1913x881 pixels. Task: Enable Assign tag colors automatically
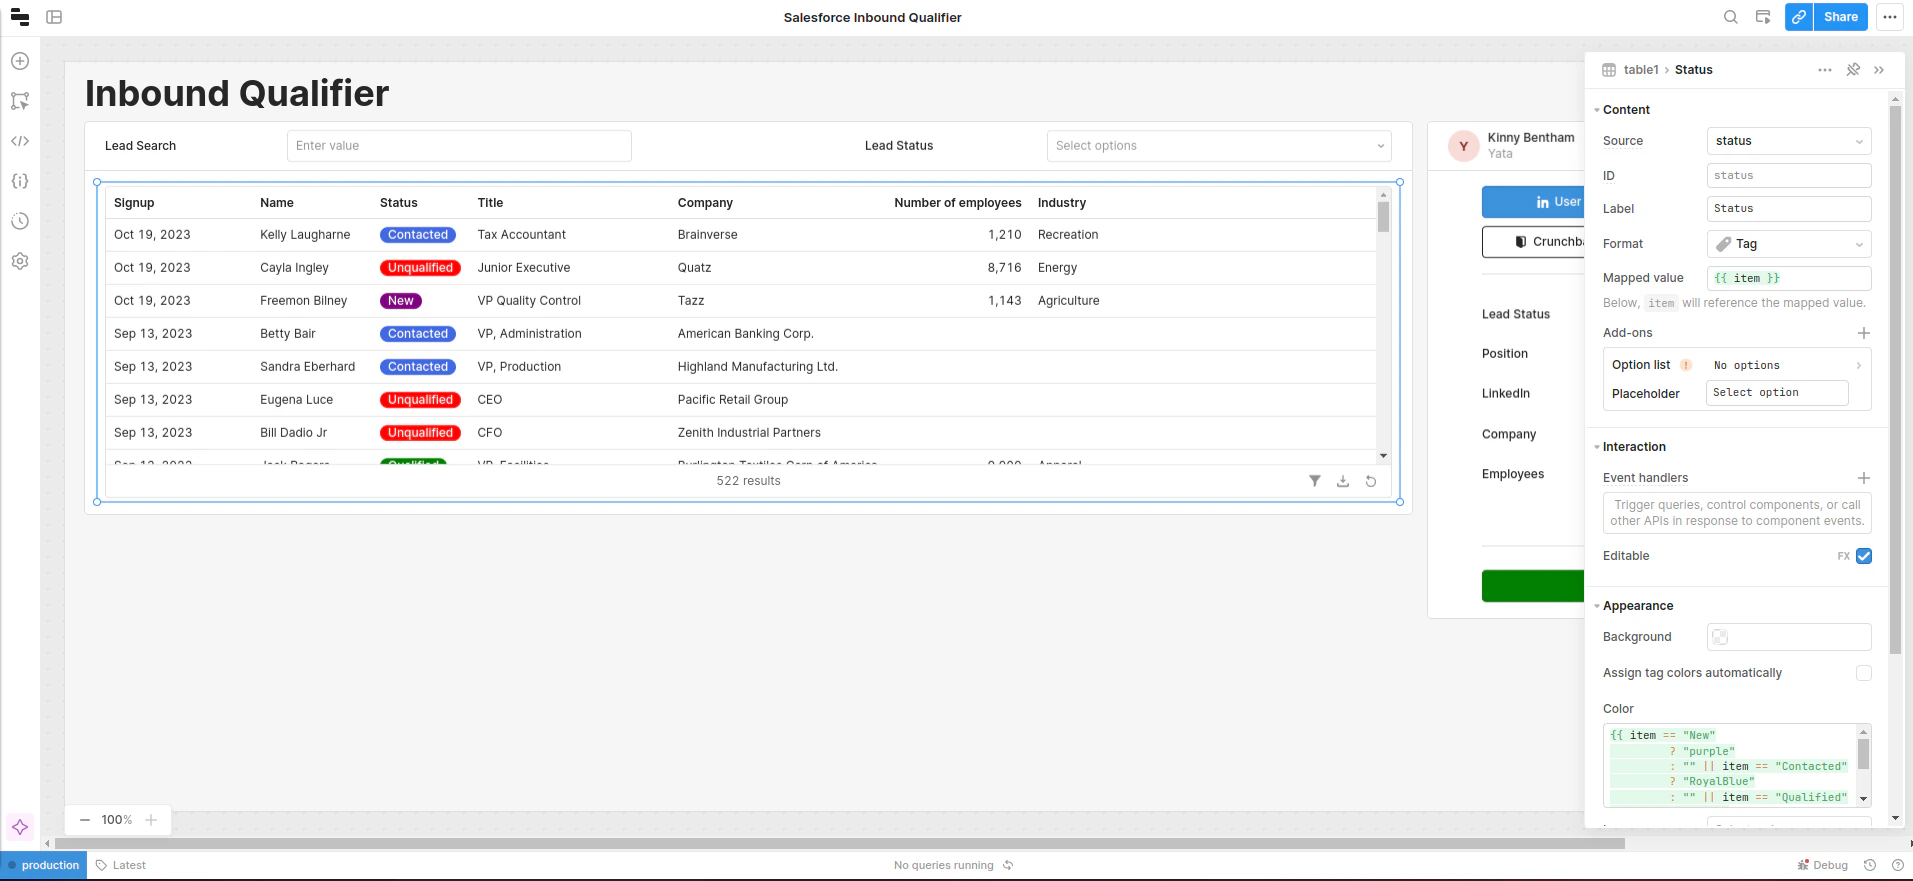pyautogui.click(x=1864, y=673)
